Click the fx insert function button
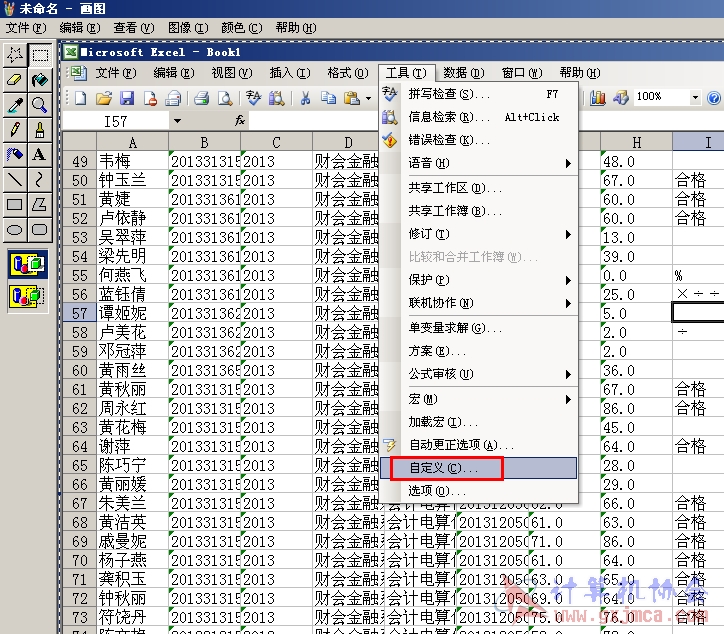724x634 pixels. tap(240, 121)
